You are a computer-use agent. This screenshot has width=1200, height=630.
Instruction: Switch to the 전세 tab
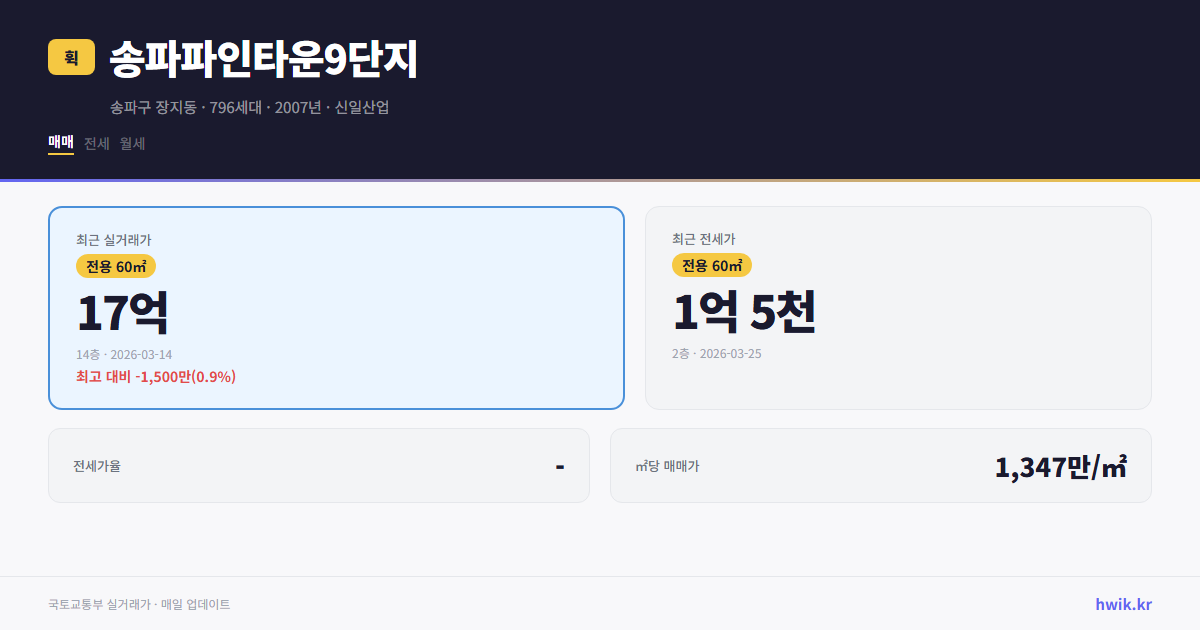pos(97,144)
